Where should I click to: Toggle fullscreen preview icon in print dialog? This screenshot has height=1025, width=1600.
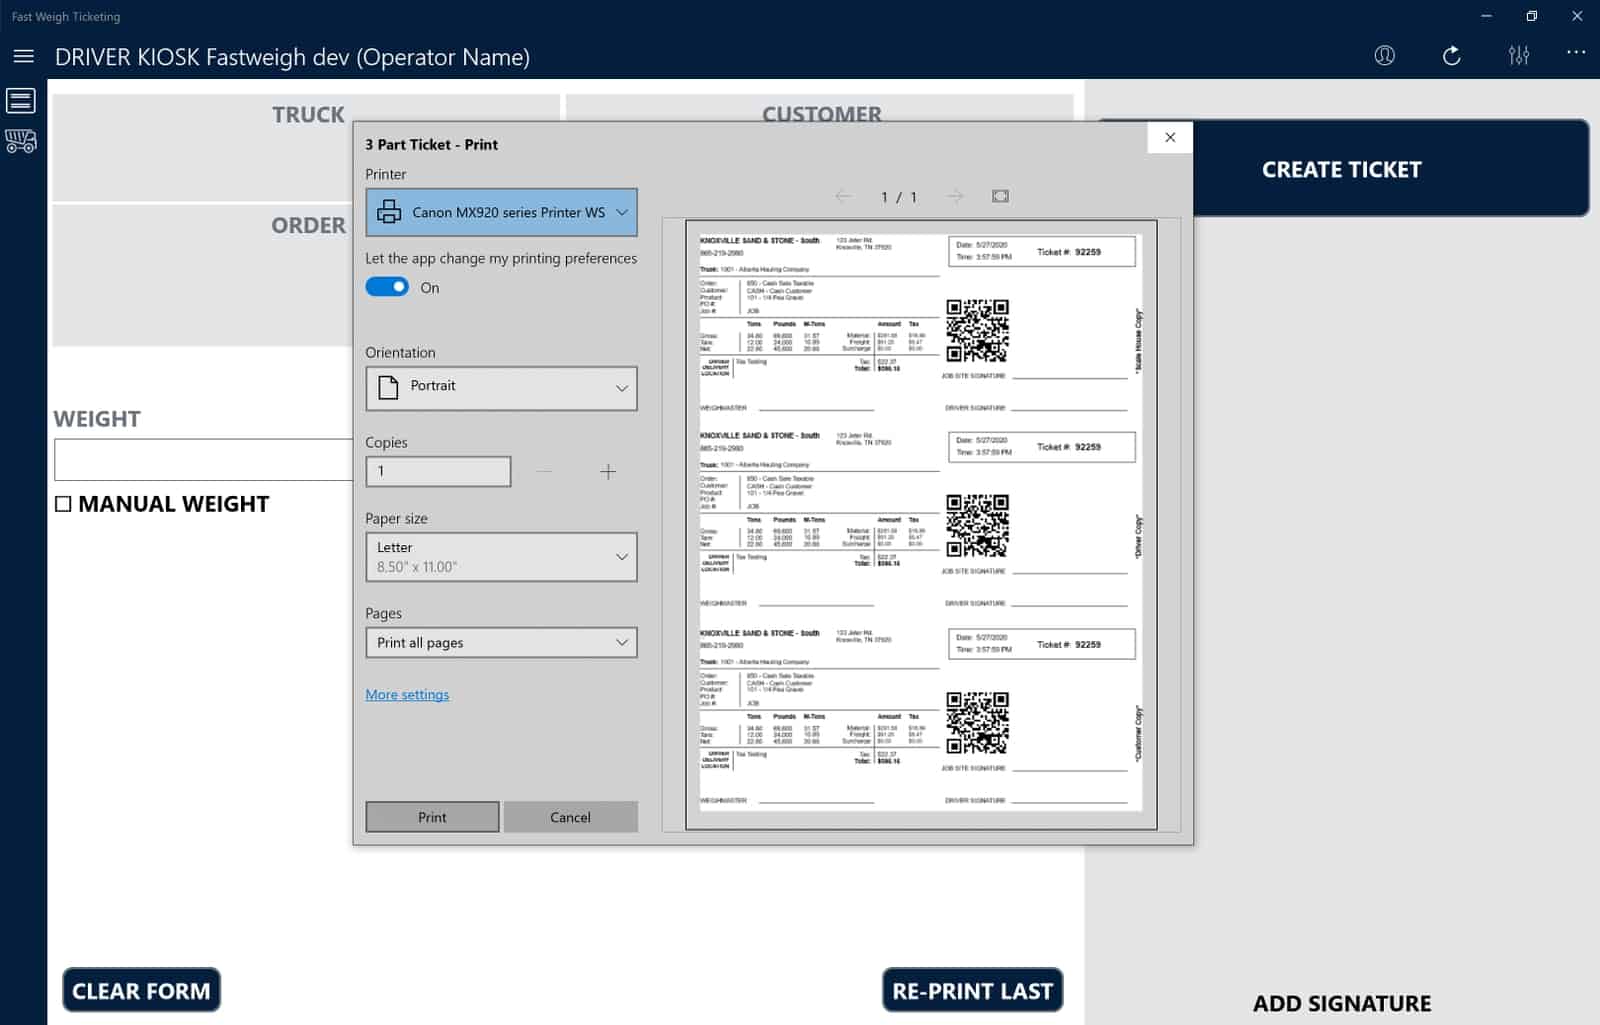[x=1000, y=196]
